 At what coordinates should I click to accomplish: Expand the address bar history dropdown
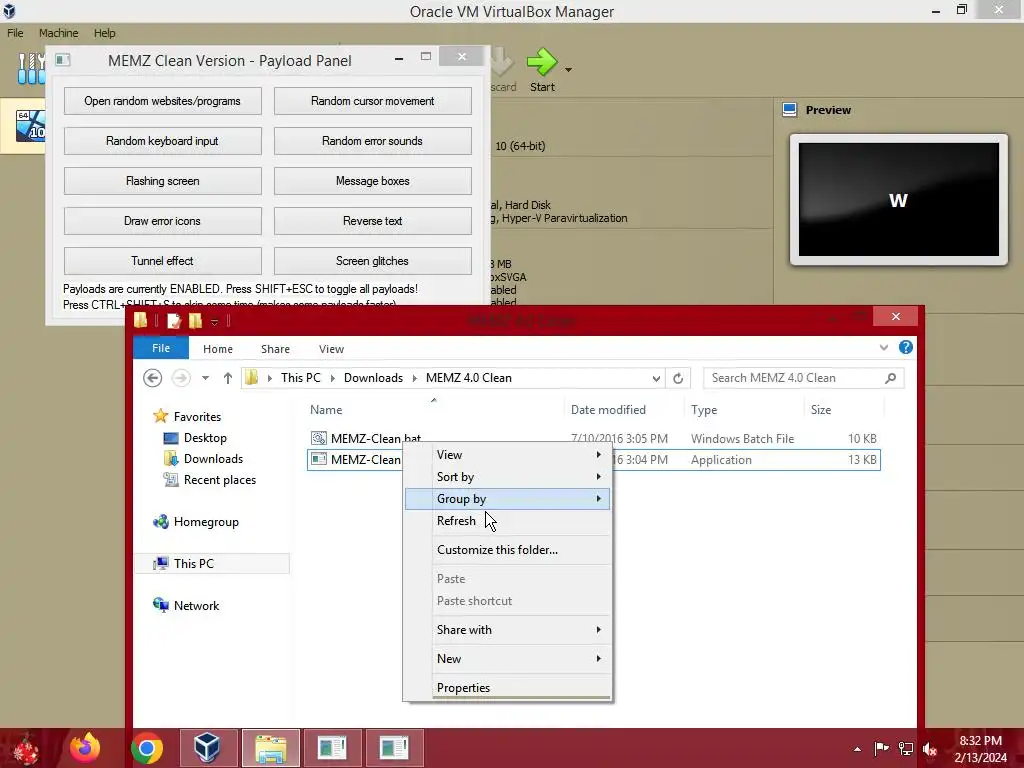pos(656,378)
